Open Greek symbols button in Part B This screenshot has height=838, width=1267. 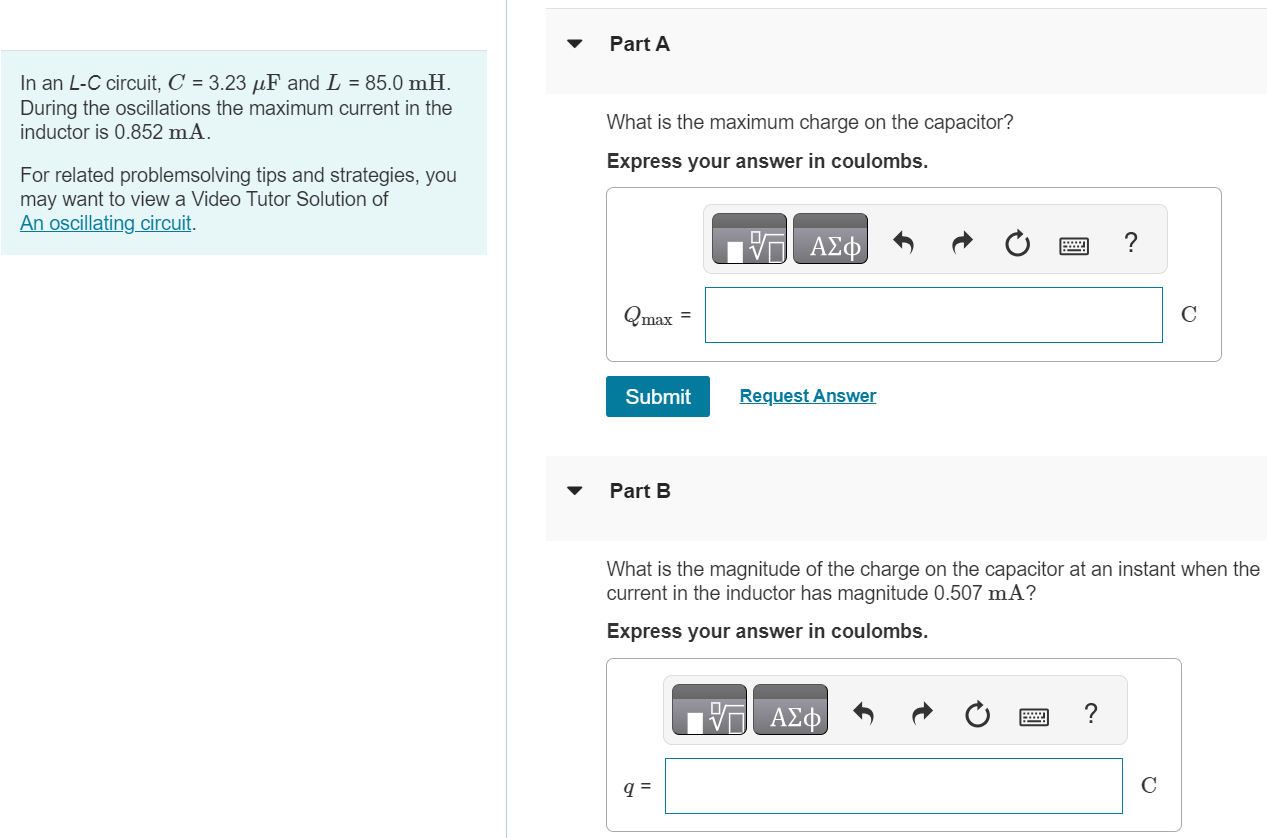791,710
